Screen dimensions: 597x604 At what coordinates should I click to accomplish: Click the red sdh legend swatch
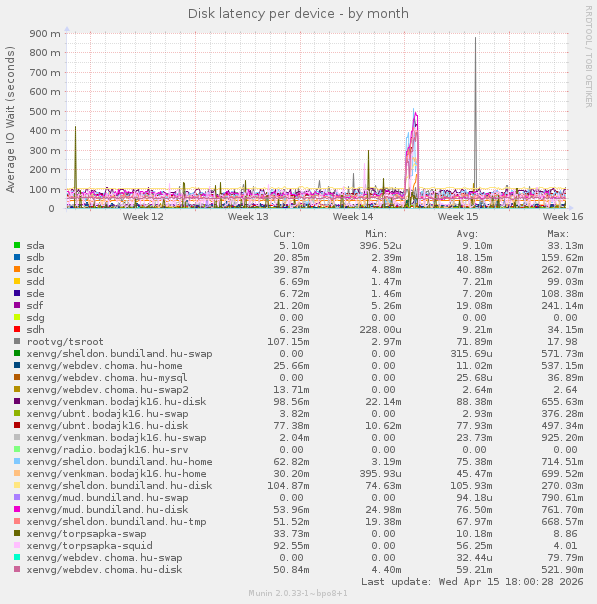point(17,329)
